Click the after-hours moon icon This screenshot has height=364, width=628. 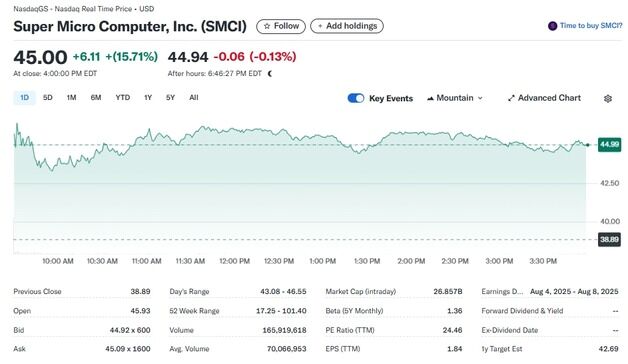[270, 74]
